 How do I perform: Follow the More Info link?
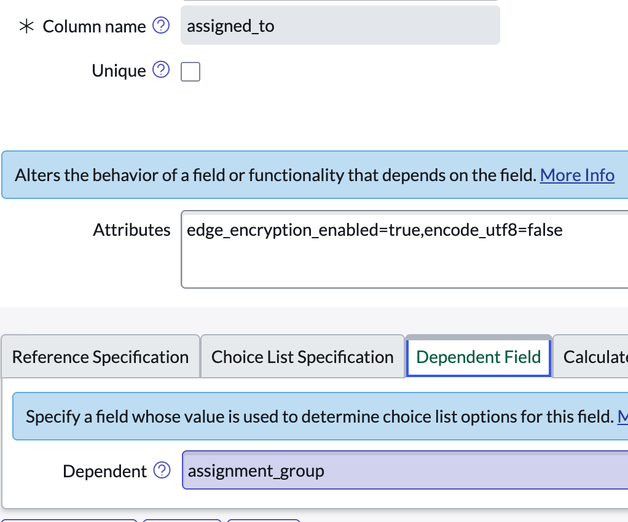tap(577, 175)
